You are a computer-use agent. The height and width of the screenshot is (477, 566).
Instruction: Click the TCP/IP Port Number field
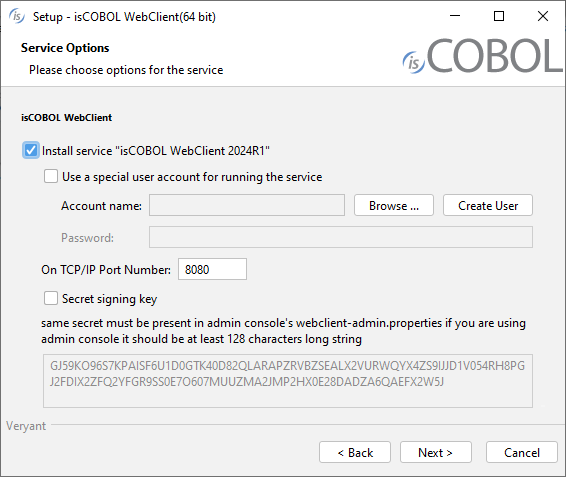pos(212,269)
